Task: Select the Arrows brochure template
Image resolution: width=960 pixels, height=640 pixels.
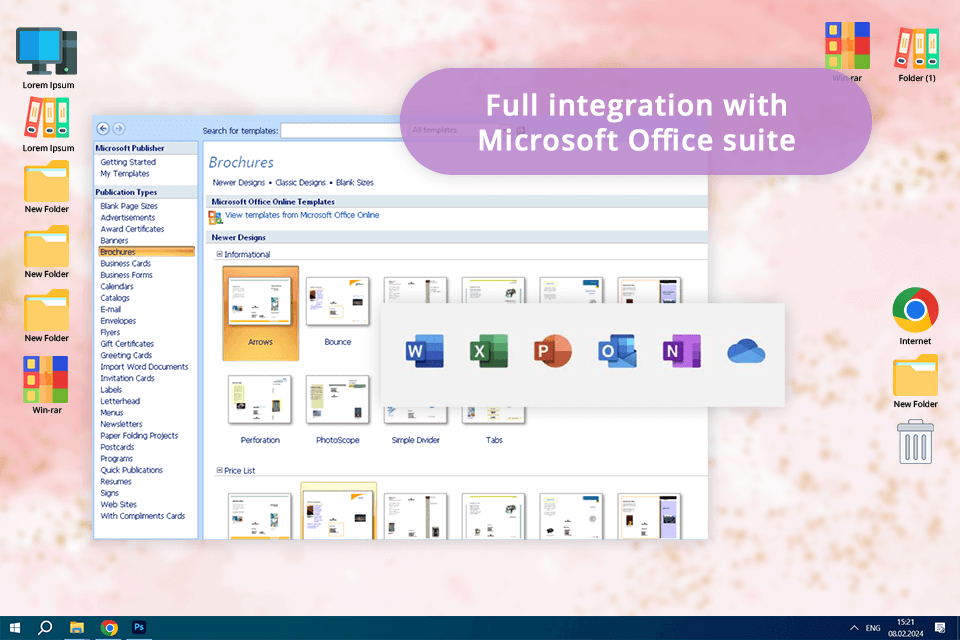Action: pos(260,313)
